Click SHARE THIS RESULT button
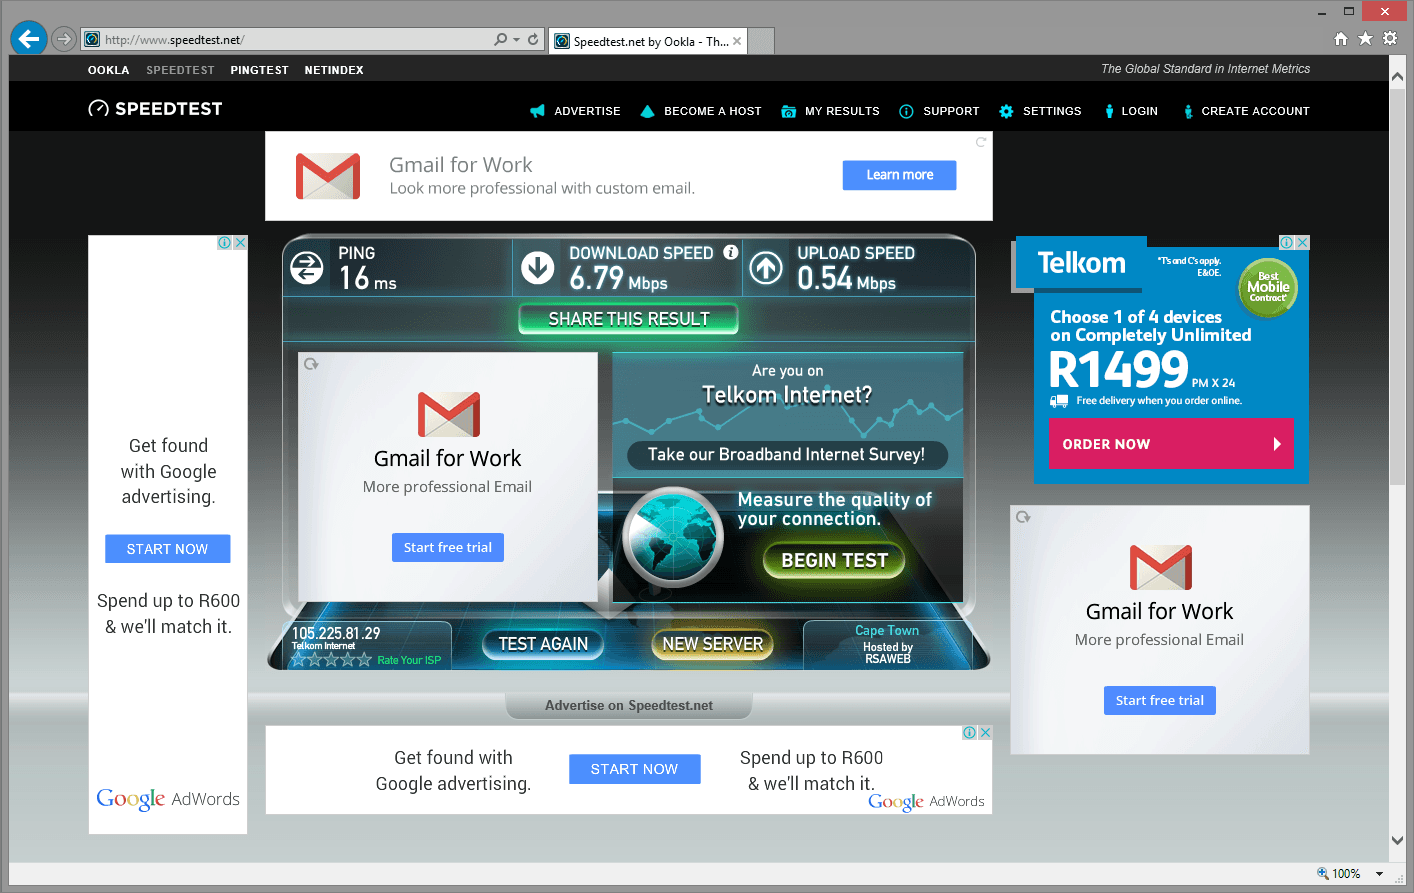This screenshot has height=893, width=1414. (629, 319)
